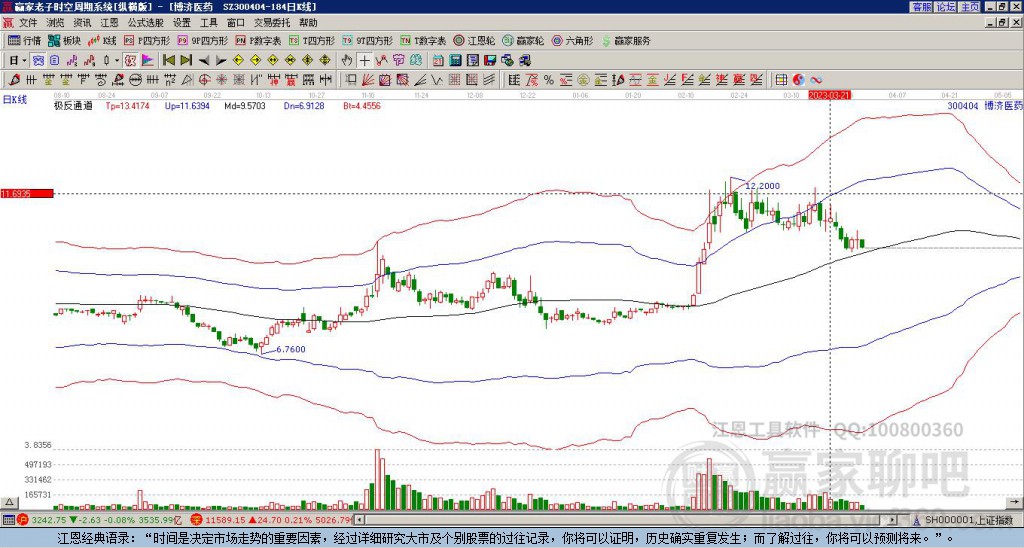Click the 客服 customer service button
This screenshot has width=1024, height=548.
[x=921, y=6]
